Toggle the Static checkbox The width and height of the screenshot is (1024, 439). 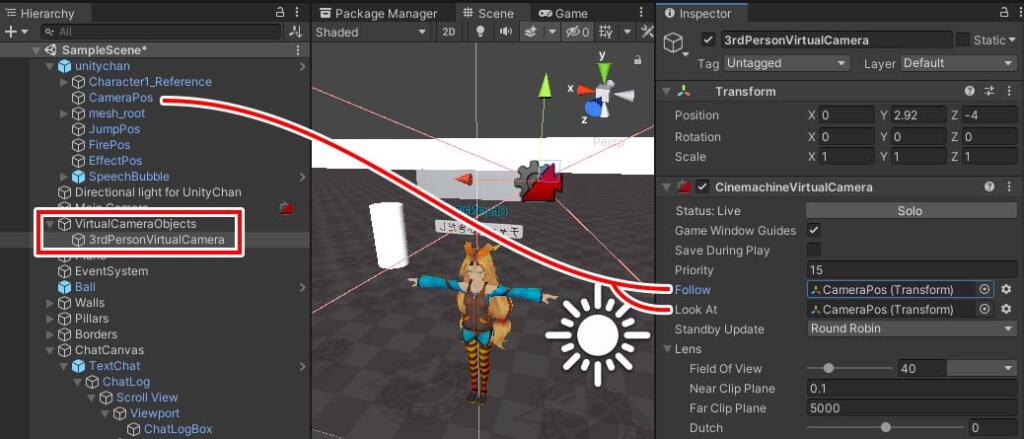tap(963, 41)
